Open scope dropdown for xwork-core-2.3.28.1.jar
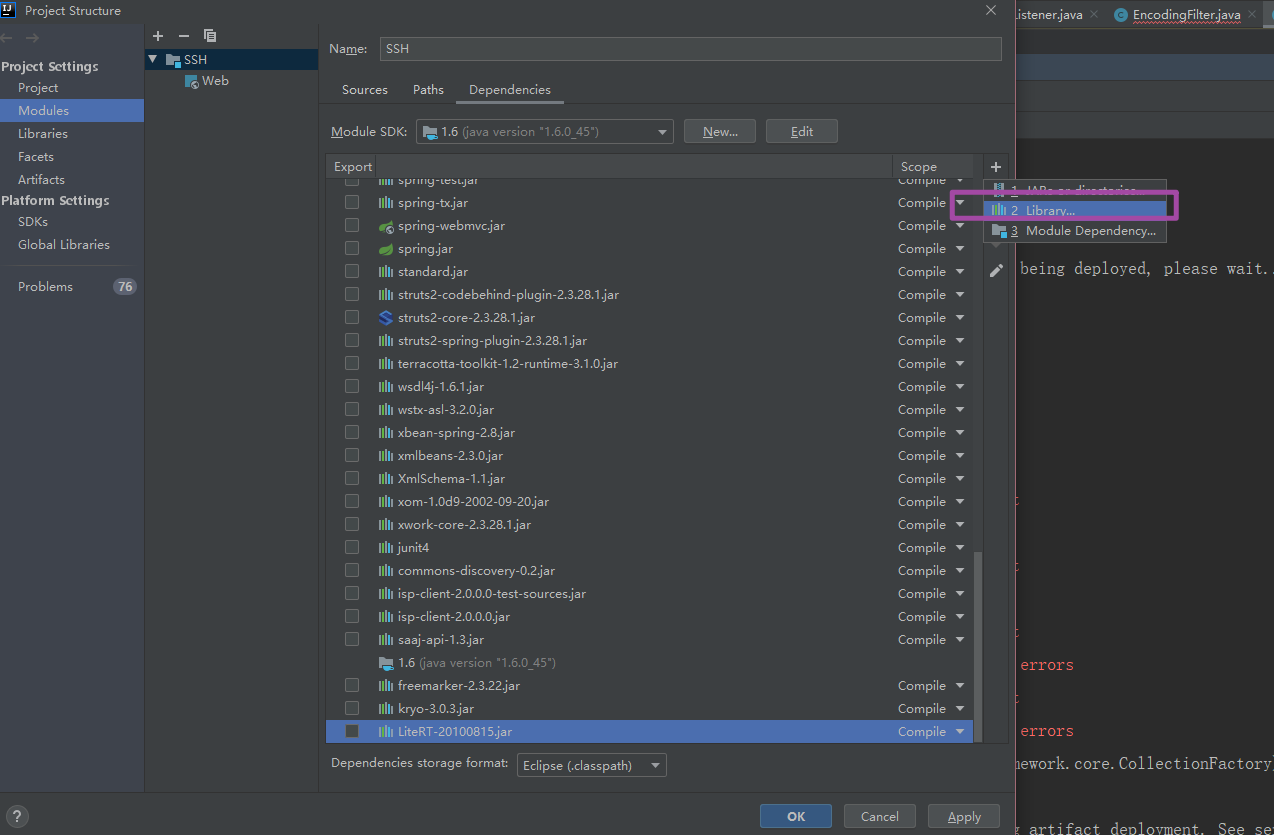This screenshot has height=835, width=1274. (x=959, y=525)
